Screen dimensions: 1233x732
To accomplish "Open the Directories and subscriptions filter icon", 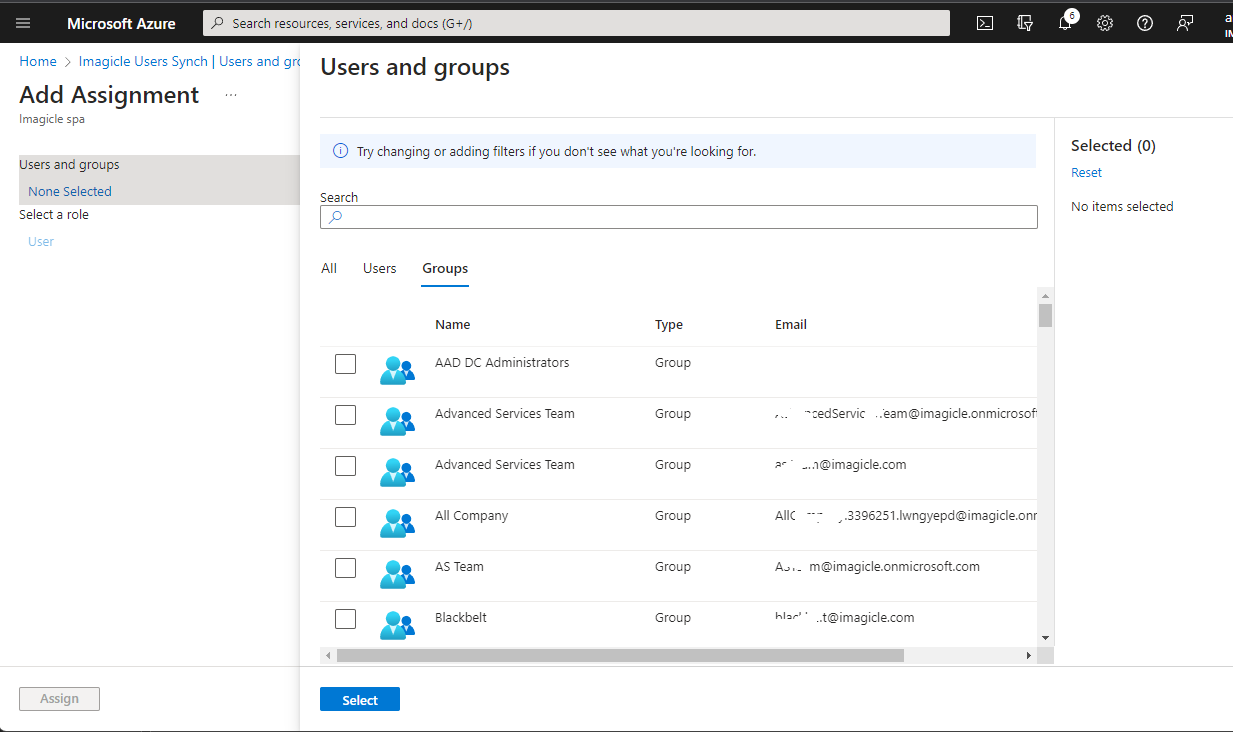I will click(1025, 23).
